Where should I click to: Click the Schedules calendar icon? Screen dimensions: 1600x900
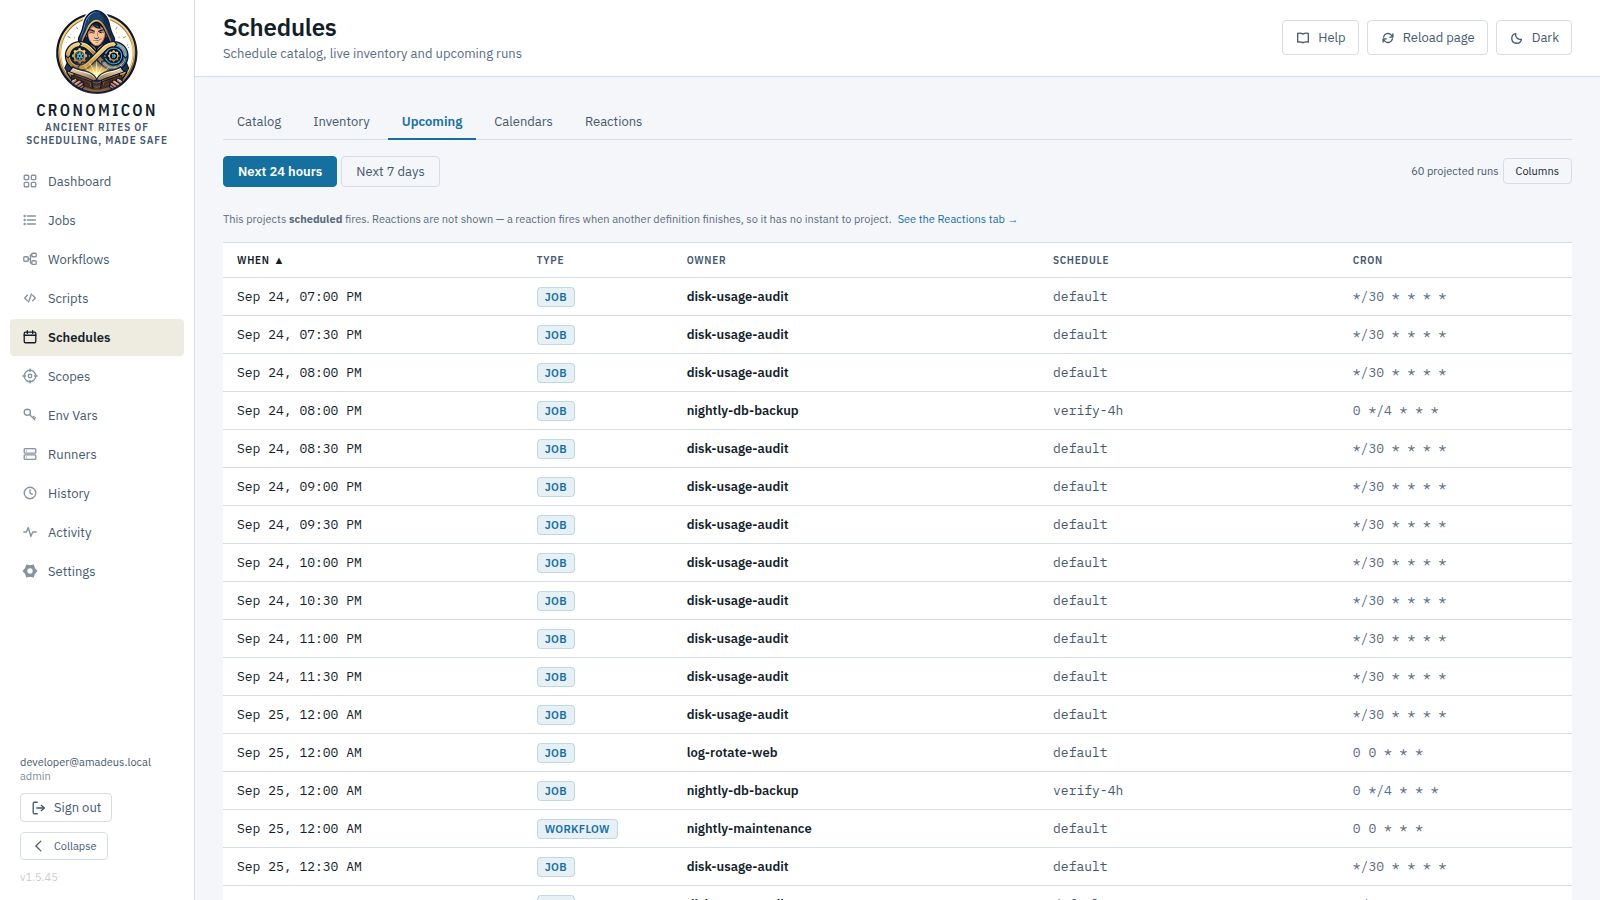[30, 337]
